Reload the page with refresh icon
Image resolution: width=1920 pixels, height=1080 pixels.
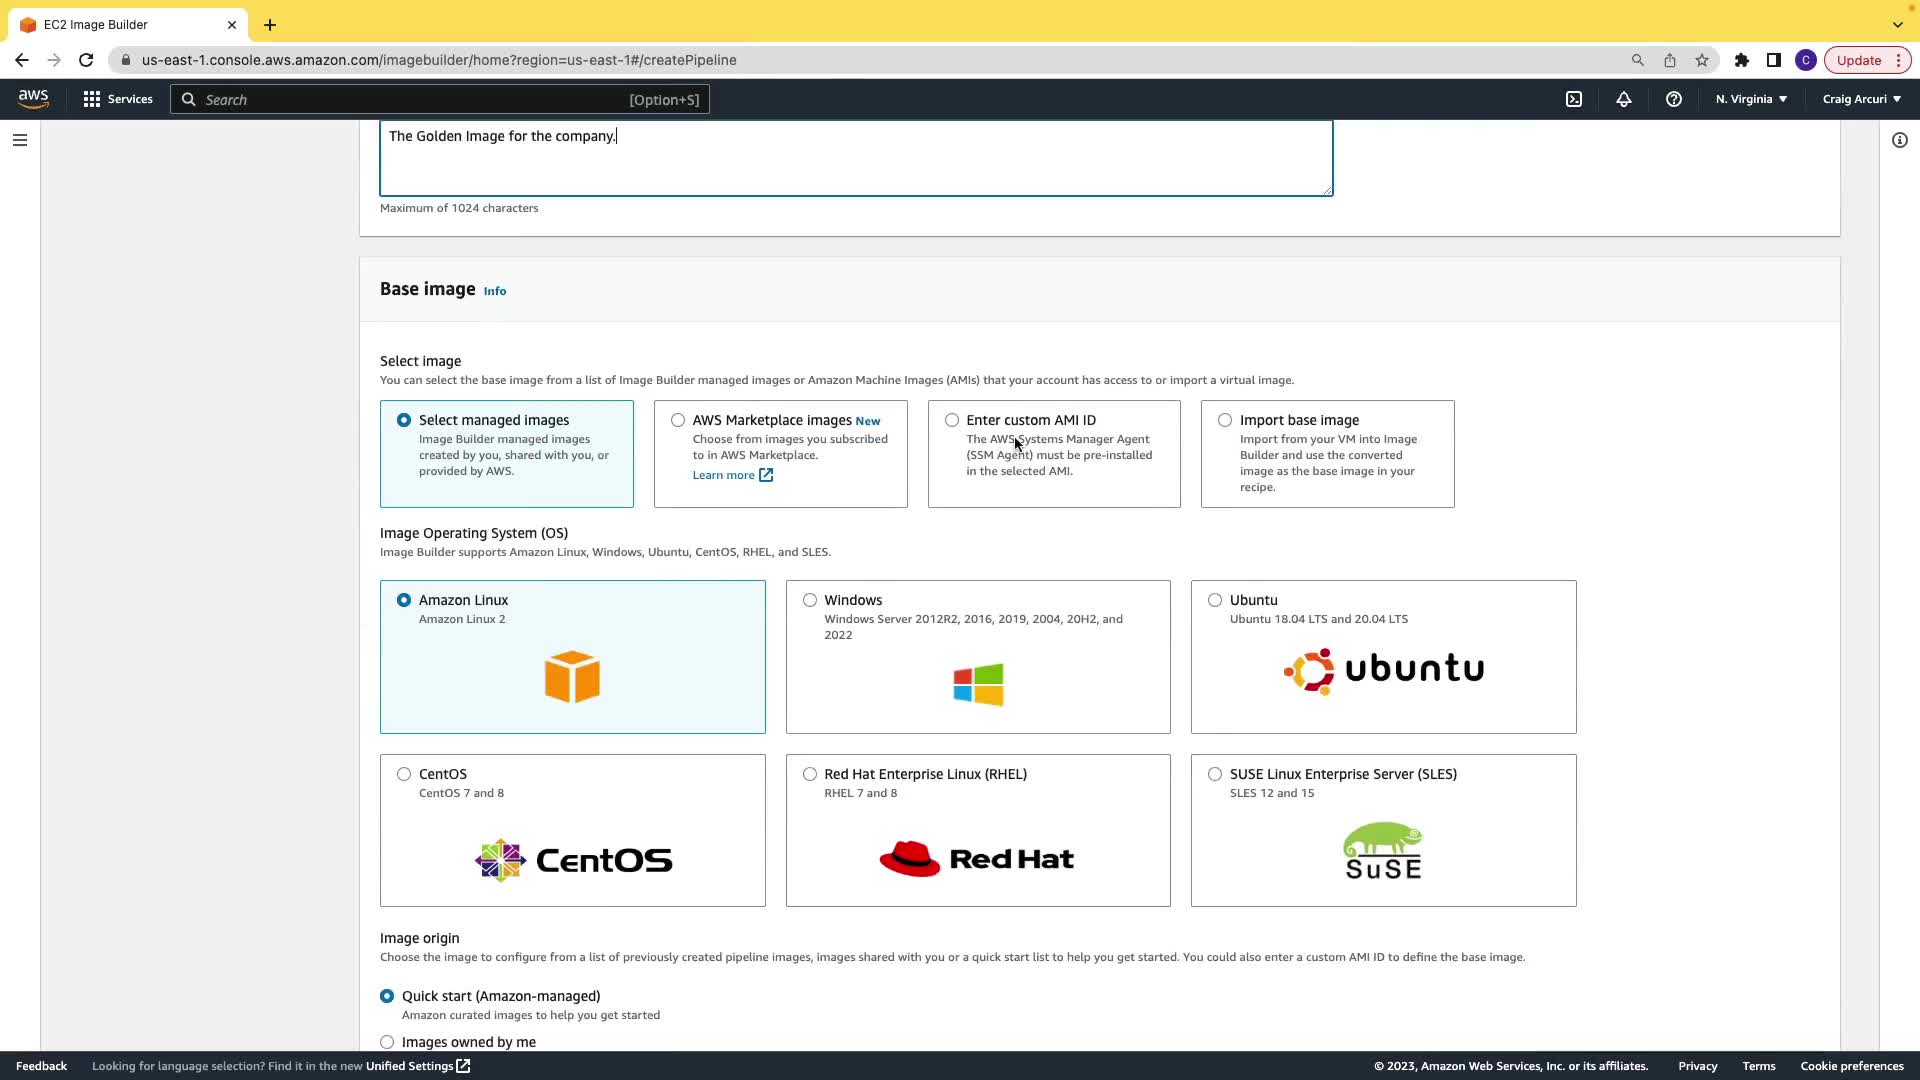(x=86, y=60)
